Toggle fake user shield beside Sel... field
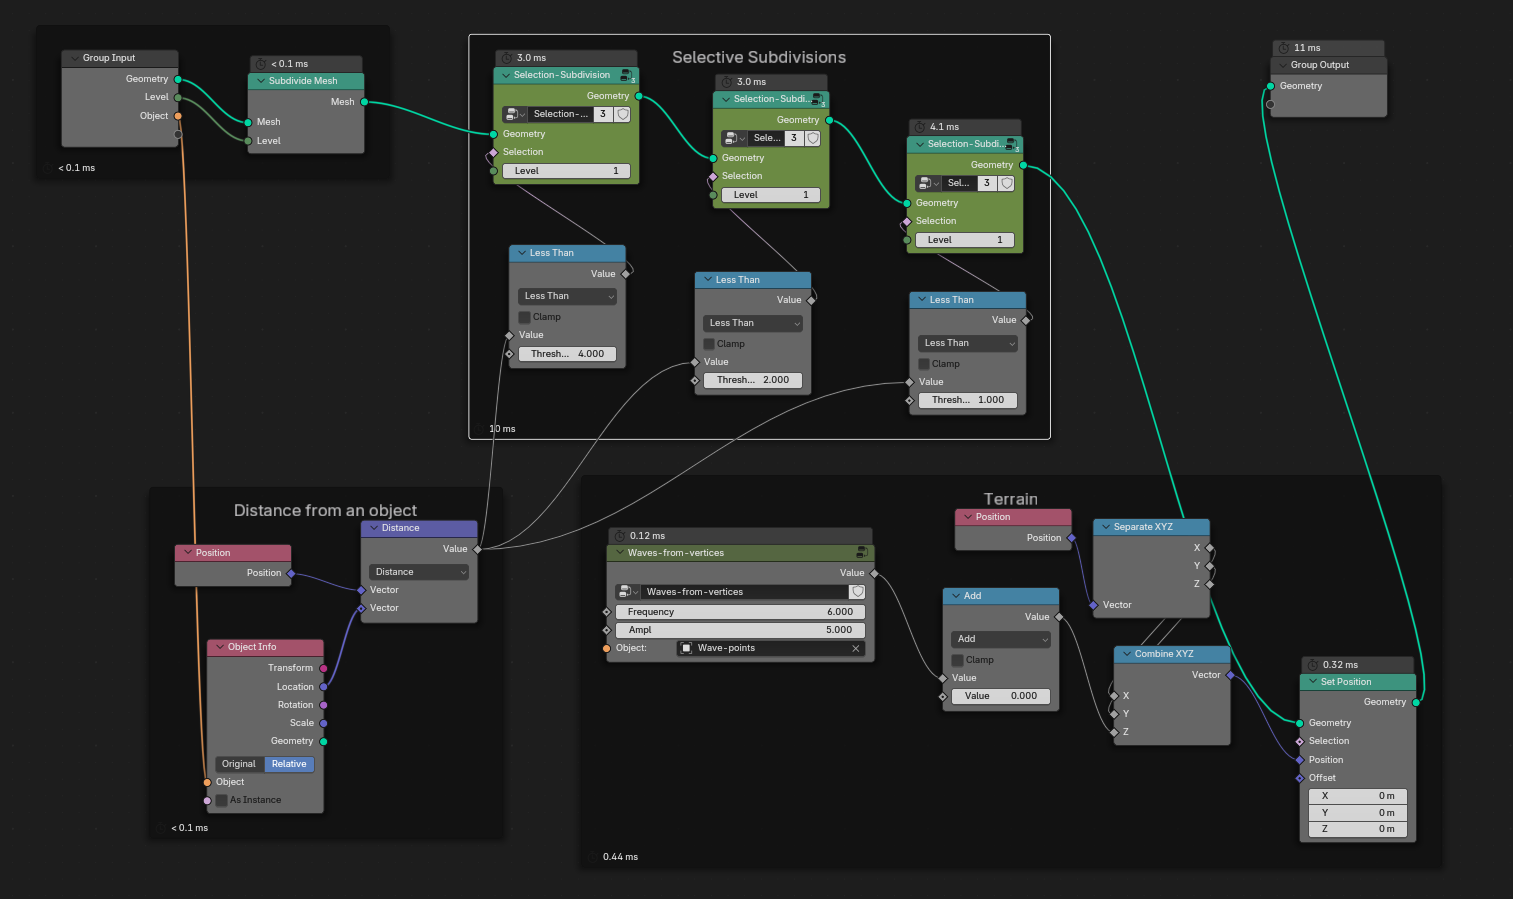This screenshot has width=1513, height=899. (1007, 183)
